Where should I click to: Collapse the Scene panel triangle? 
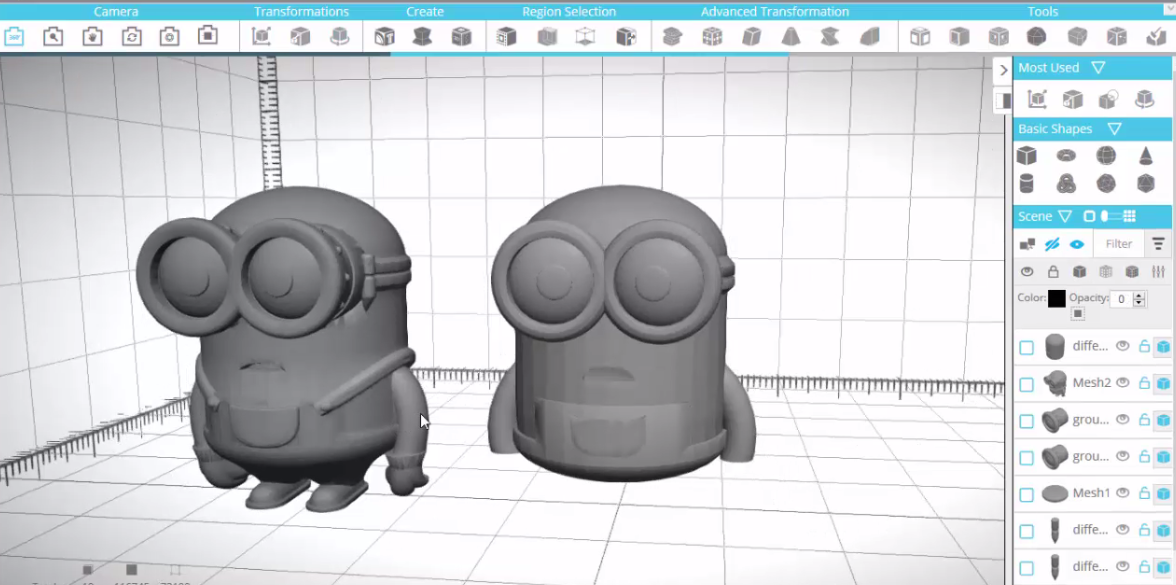tap(1065, 216)
